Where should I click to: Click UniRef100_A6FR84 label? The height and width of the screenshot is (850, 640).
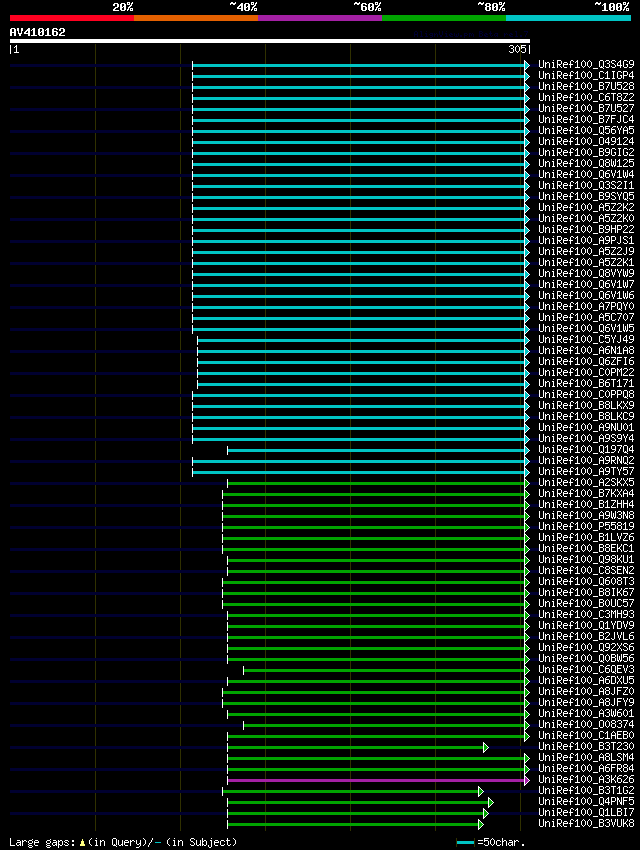(586, 769)
